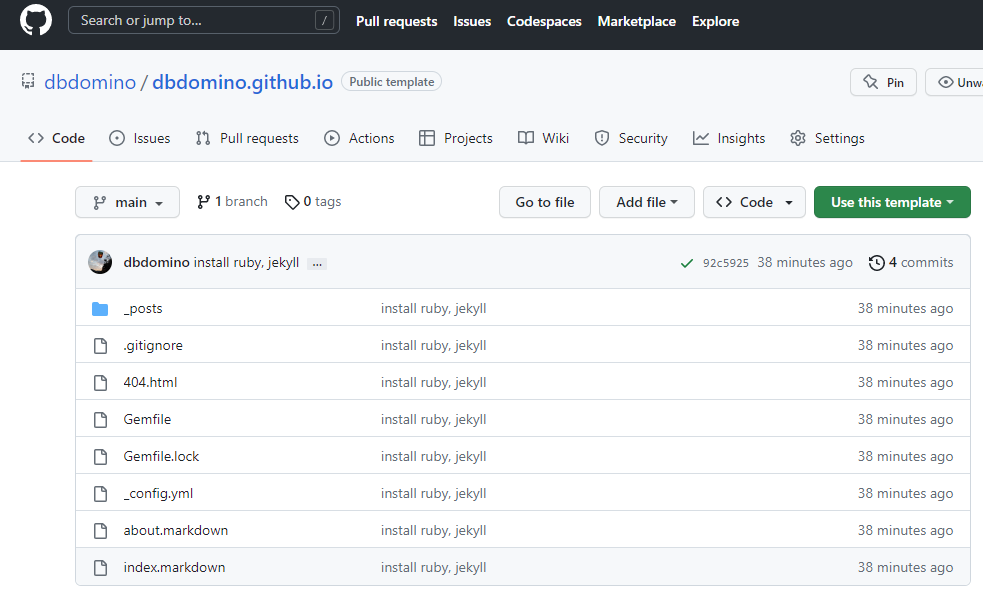Open the Projects tab
983x597 pixels.
tap(456, 138)
